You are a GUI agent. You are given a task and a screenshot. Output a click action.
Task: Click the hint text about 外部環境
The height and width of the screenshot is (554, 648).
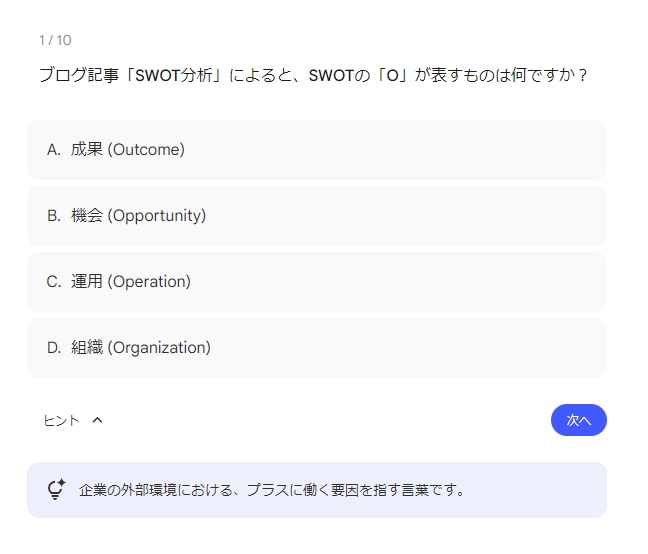[x=271, y=490]
